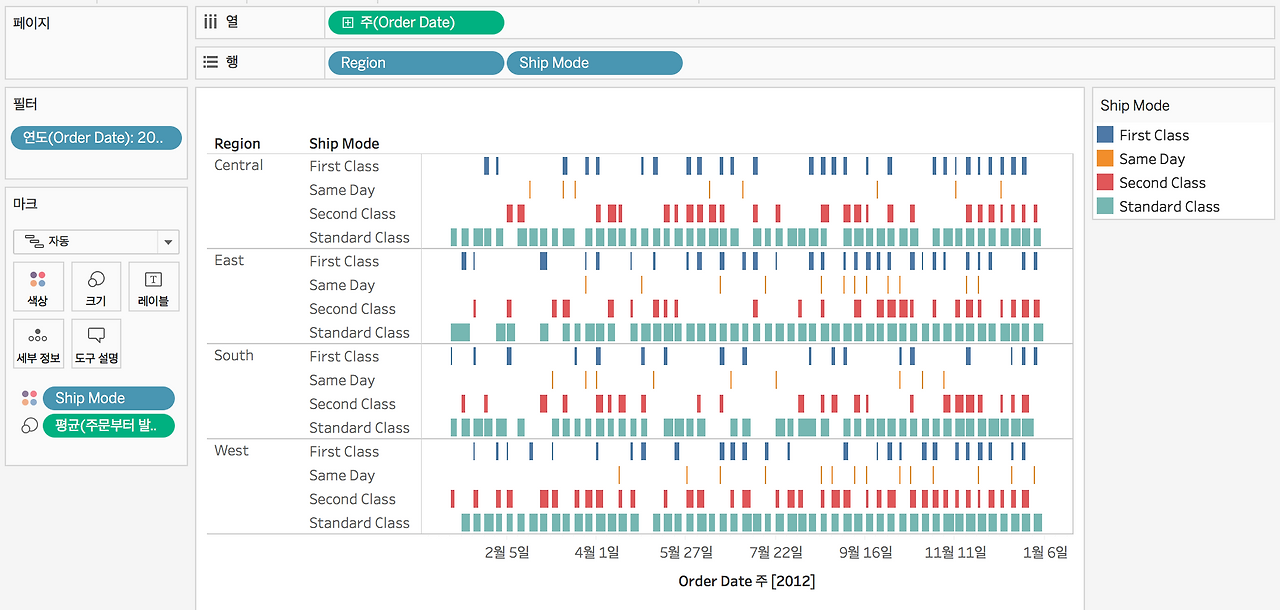Click the size icon beside 평균(주문부터 발.. pill
The image size is (1280, 610).
30,426
